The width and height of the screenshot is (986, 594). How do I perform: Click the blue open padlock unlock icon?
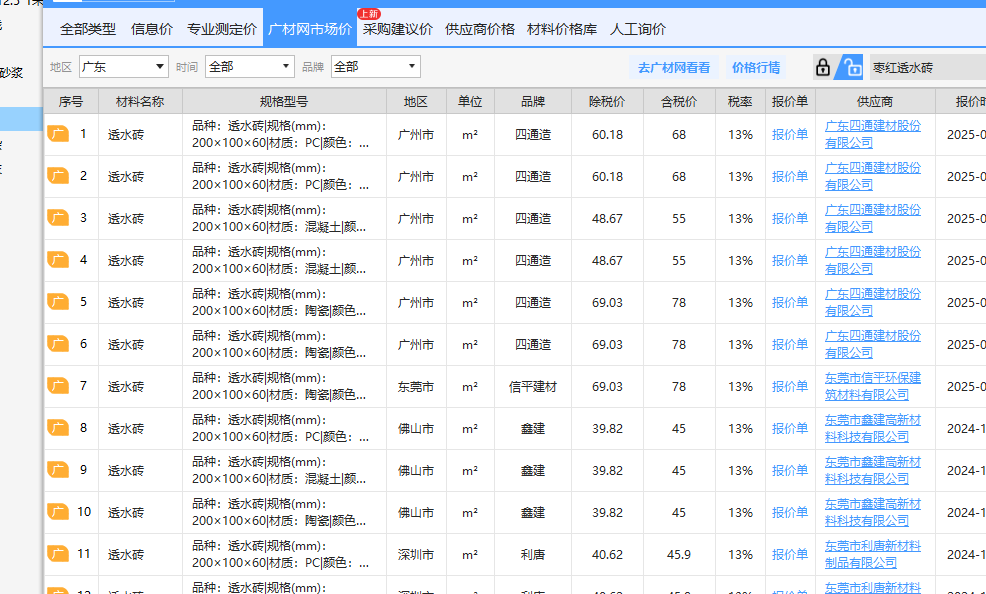coord(851,67)
